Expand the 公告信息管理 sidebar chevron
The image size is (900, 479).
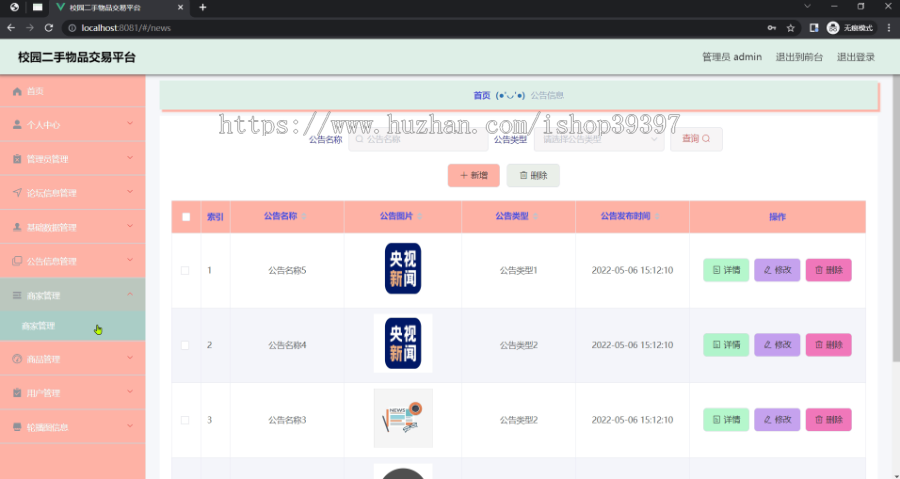tap(130, 260)
